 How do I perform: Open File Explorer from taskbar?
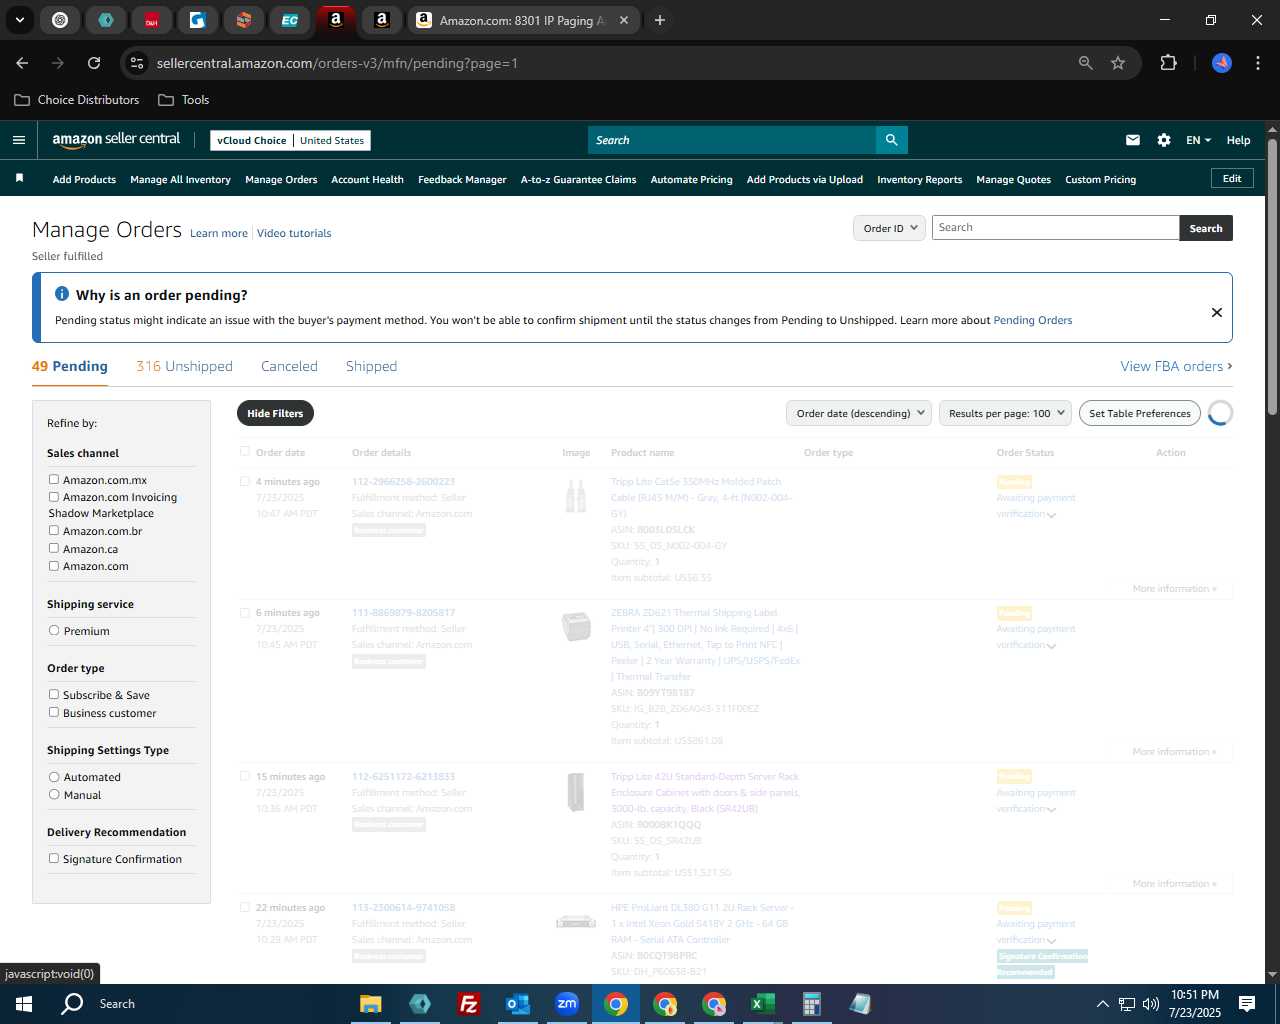tap(371, 1004)
